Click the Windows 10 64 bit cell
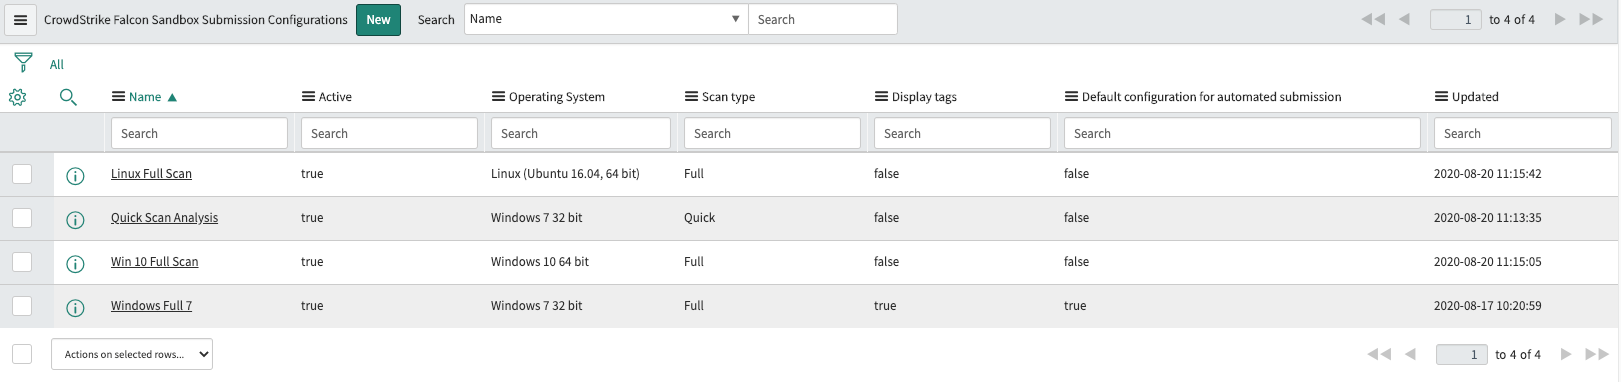Image resolution: width=1621 pixels, height=382 pixels. click(540, 262)
